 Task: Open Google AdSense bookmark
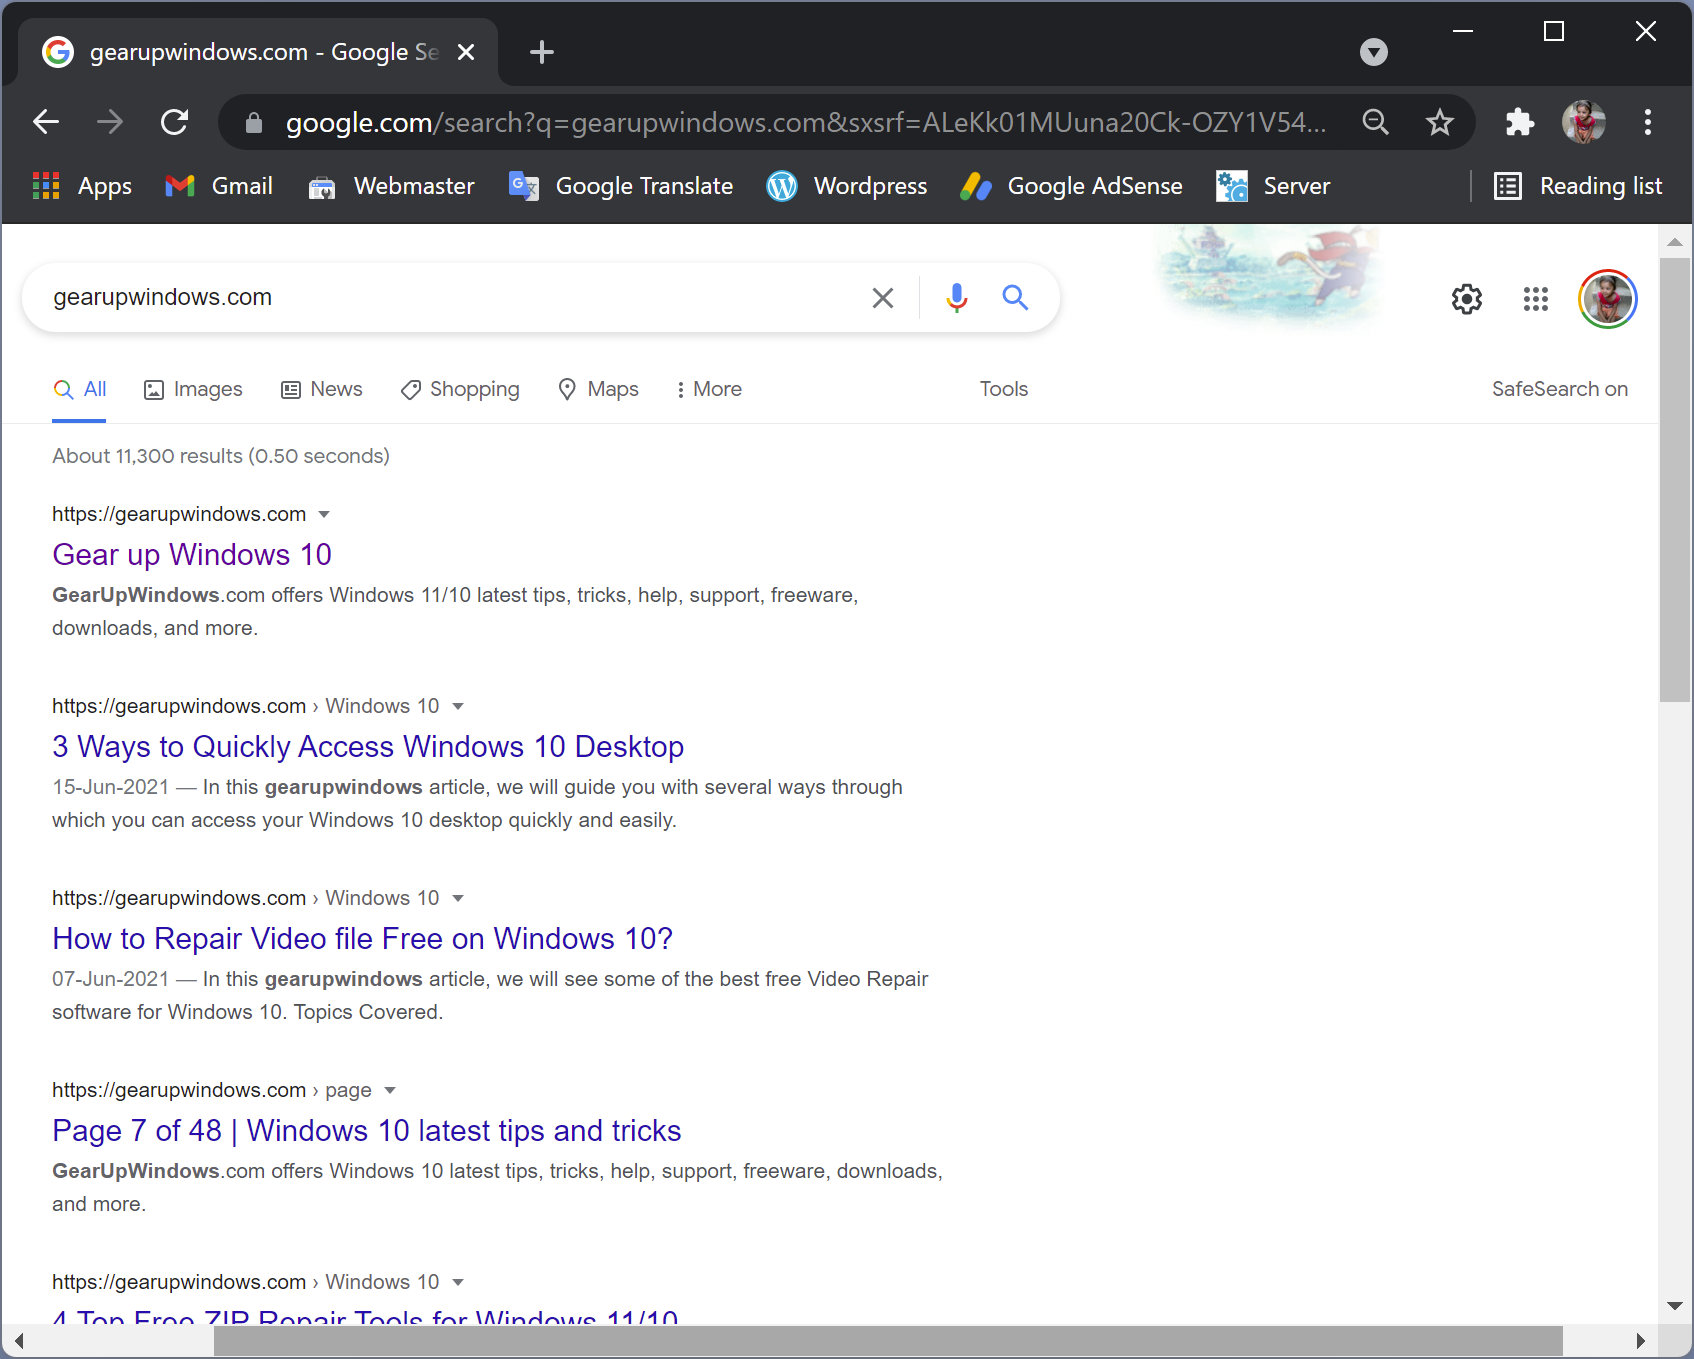click(1071, 186)
